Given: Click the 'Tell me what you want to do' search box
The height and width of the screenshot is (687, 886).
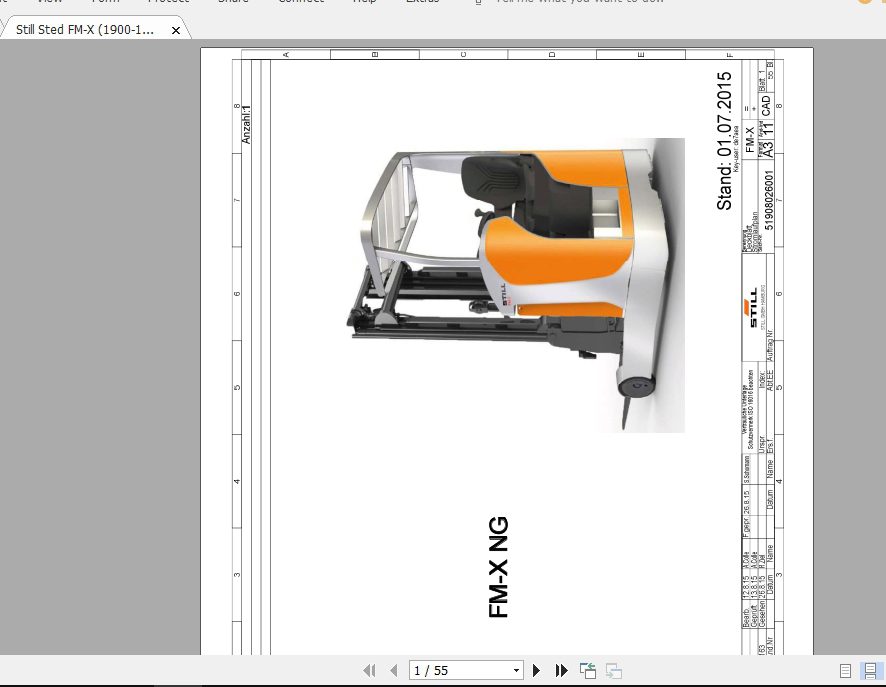Looking at the screenshot, I should (x=578, y=2).
